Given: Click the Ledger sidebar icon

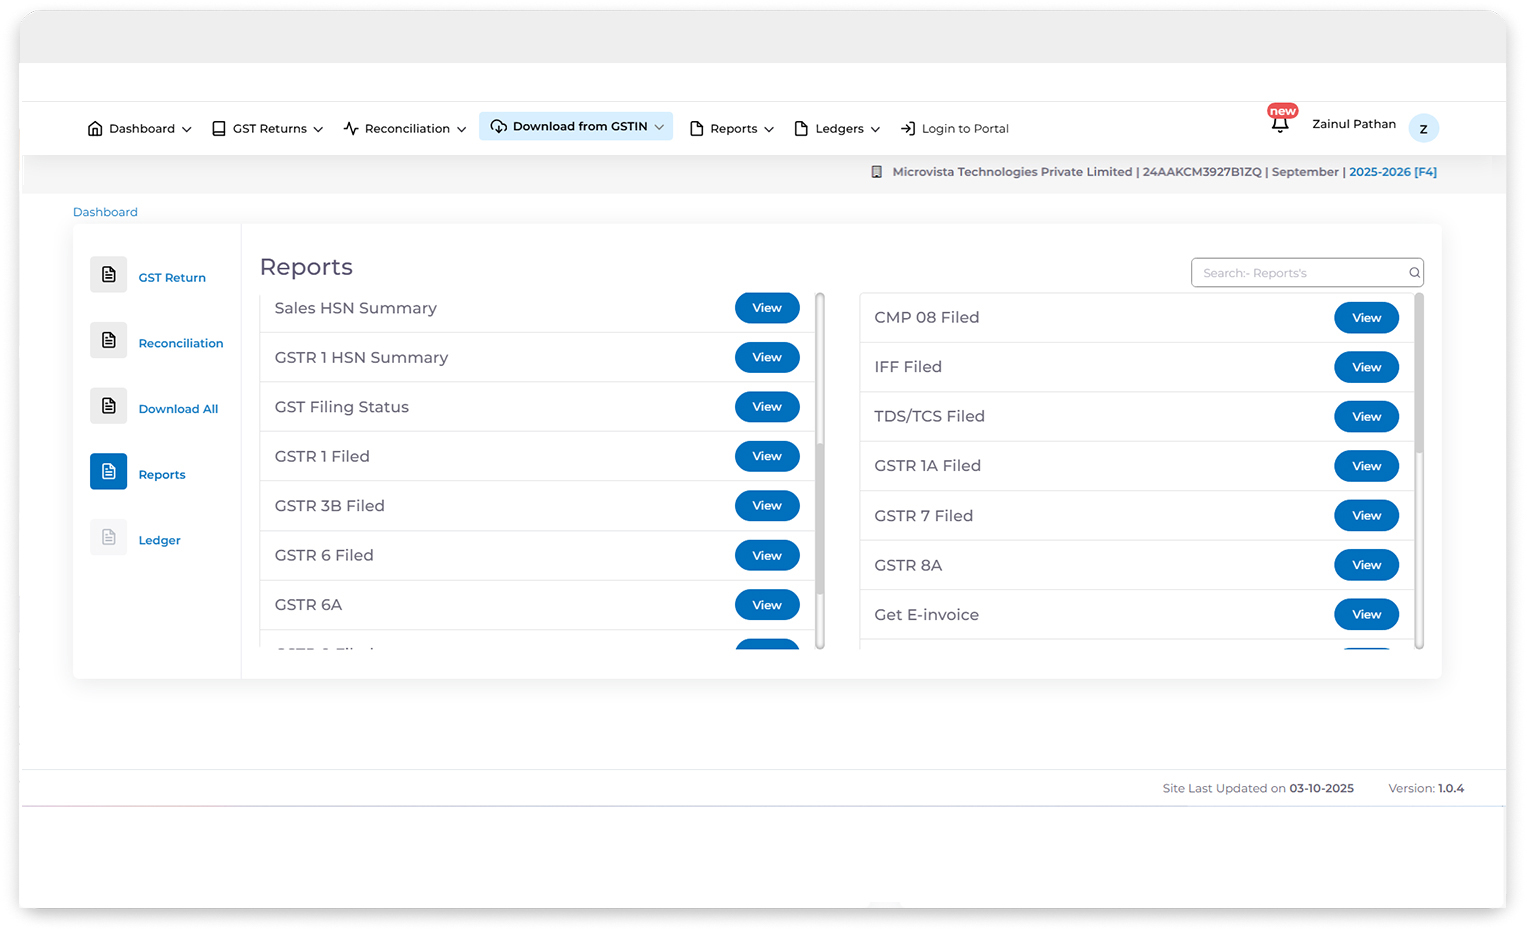Looking at the screenshot, I should (108, 538).
